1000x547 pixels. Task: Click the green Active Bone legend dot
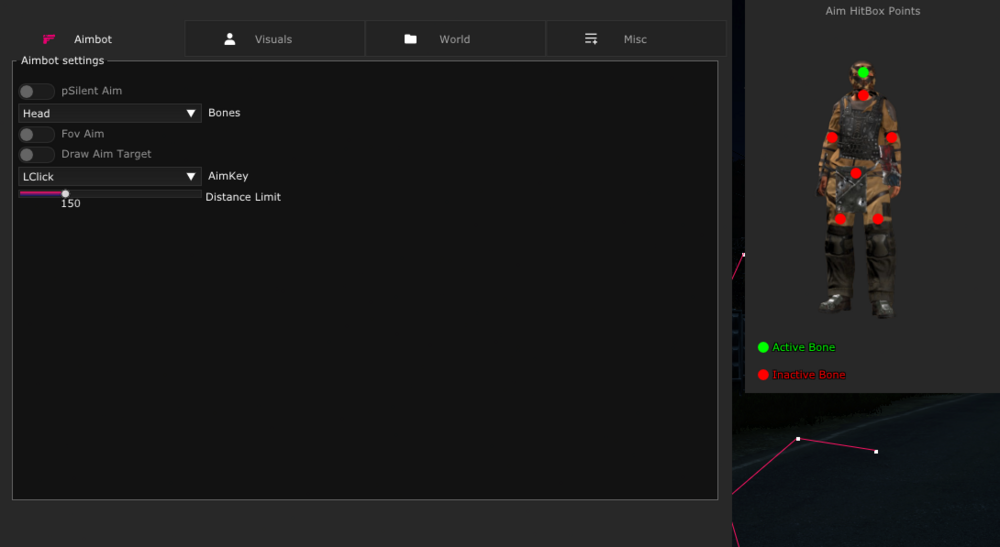tap(763, 347)
